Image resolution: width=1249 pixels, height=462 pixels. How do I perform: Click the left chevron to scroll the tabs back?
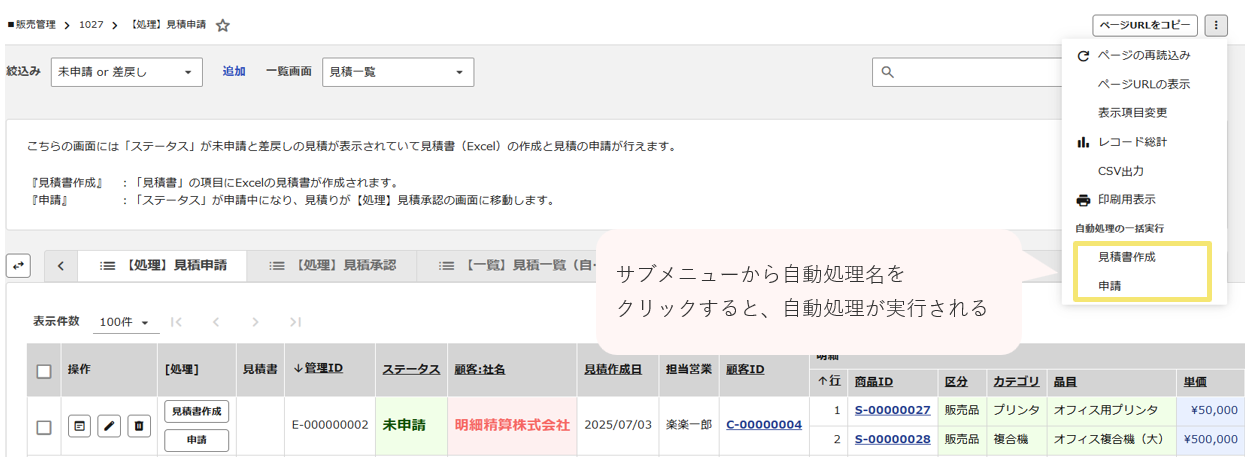[61, 266]
